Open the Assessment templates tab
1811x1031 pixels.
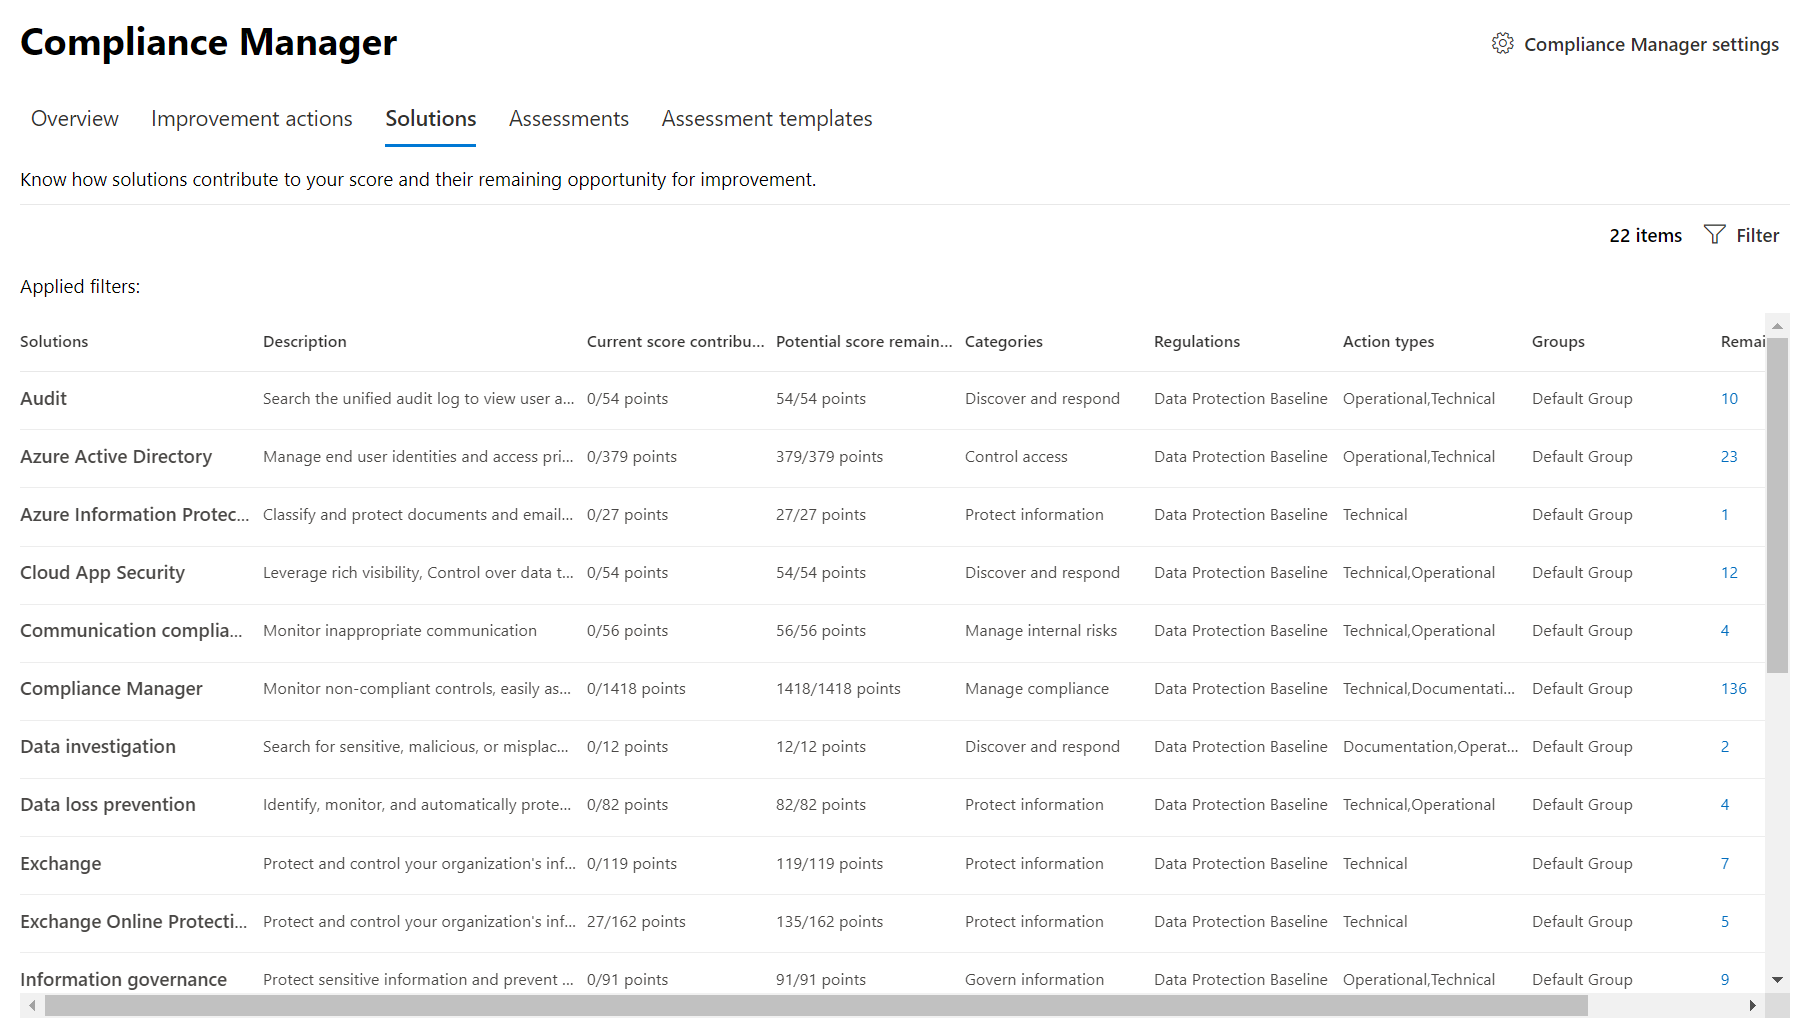[766, 118]
